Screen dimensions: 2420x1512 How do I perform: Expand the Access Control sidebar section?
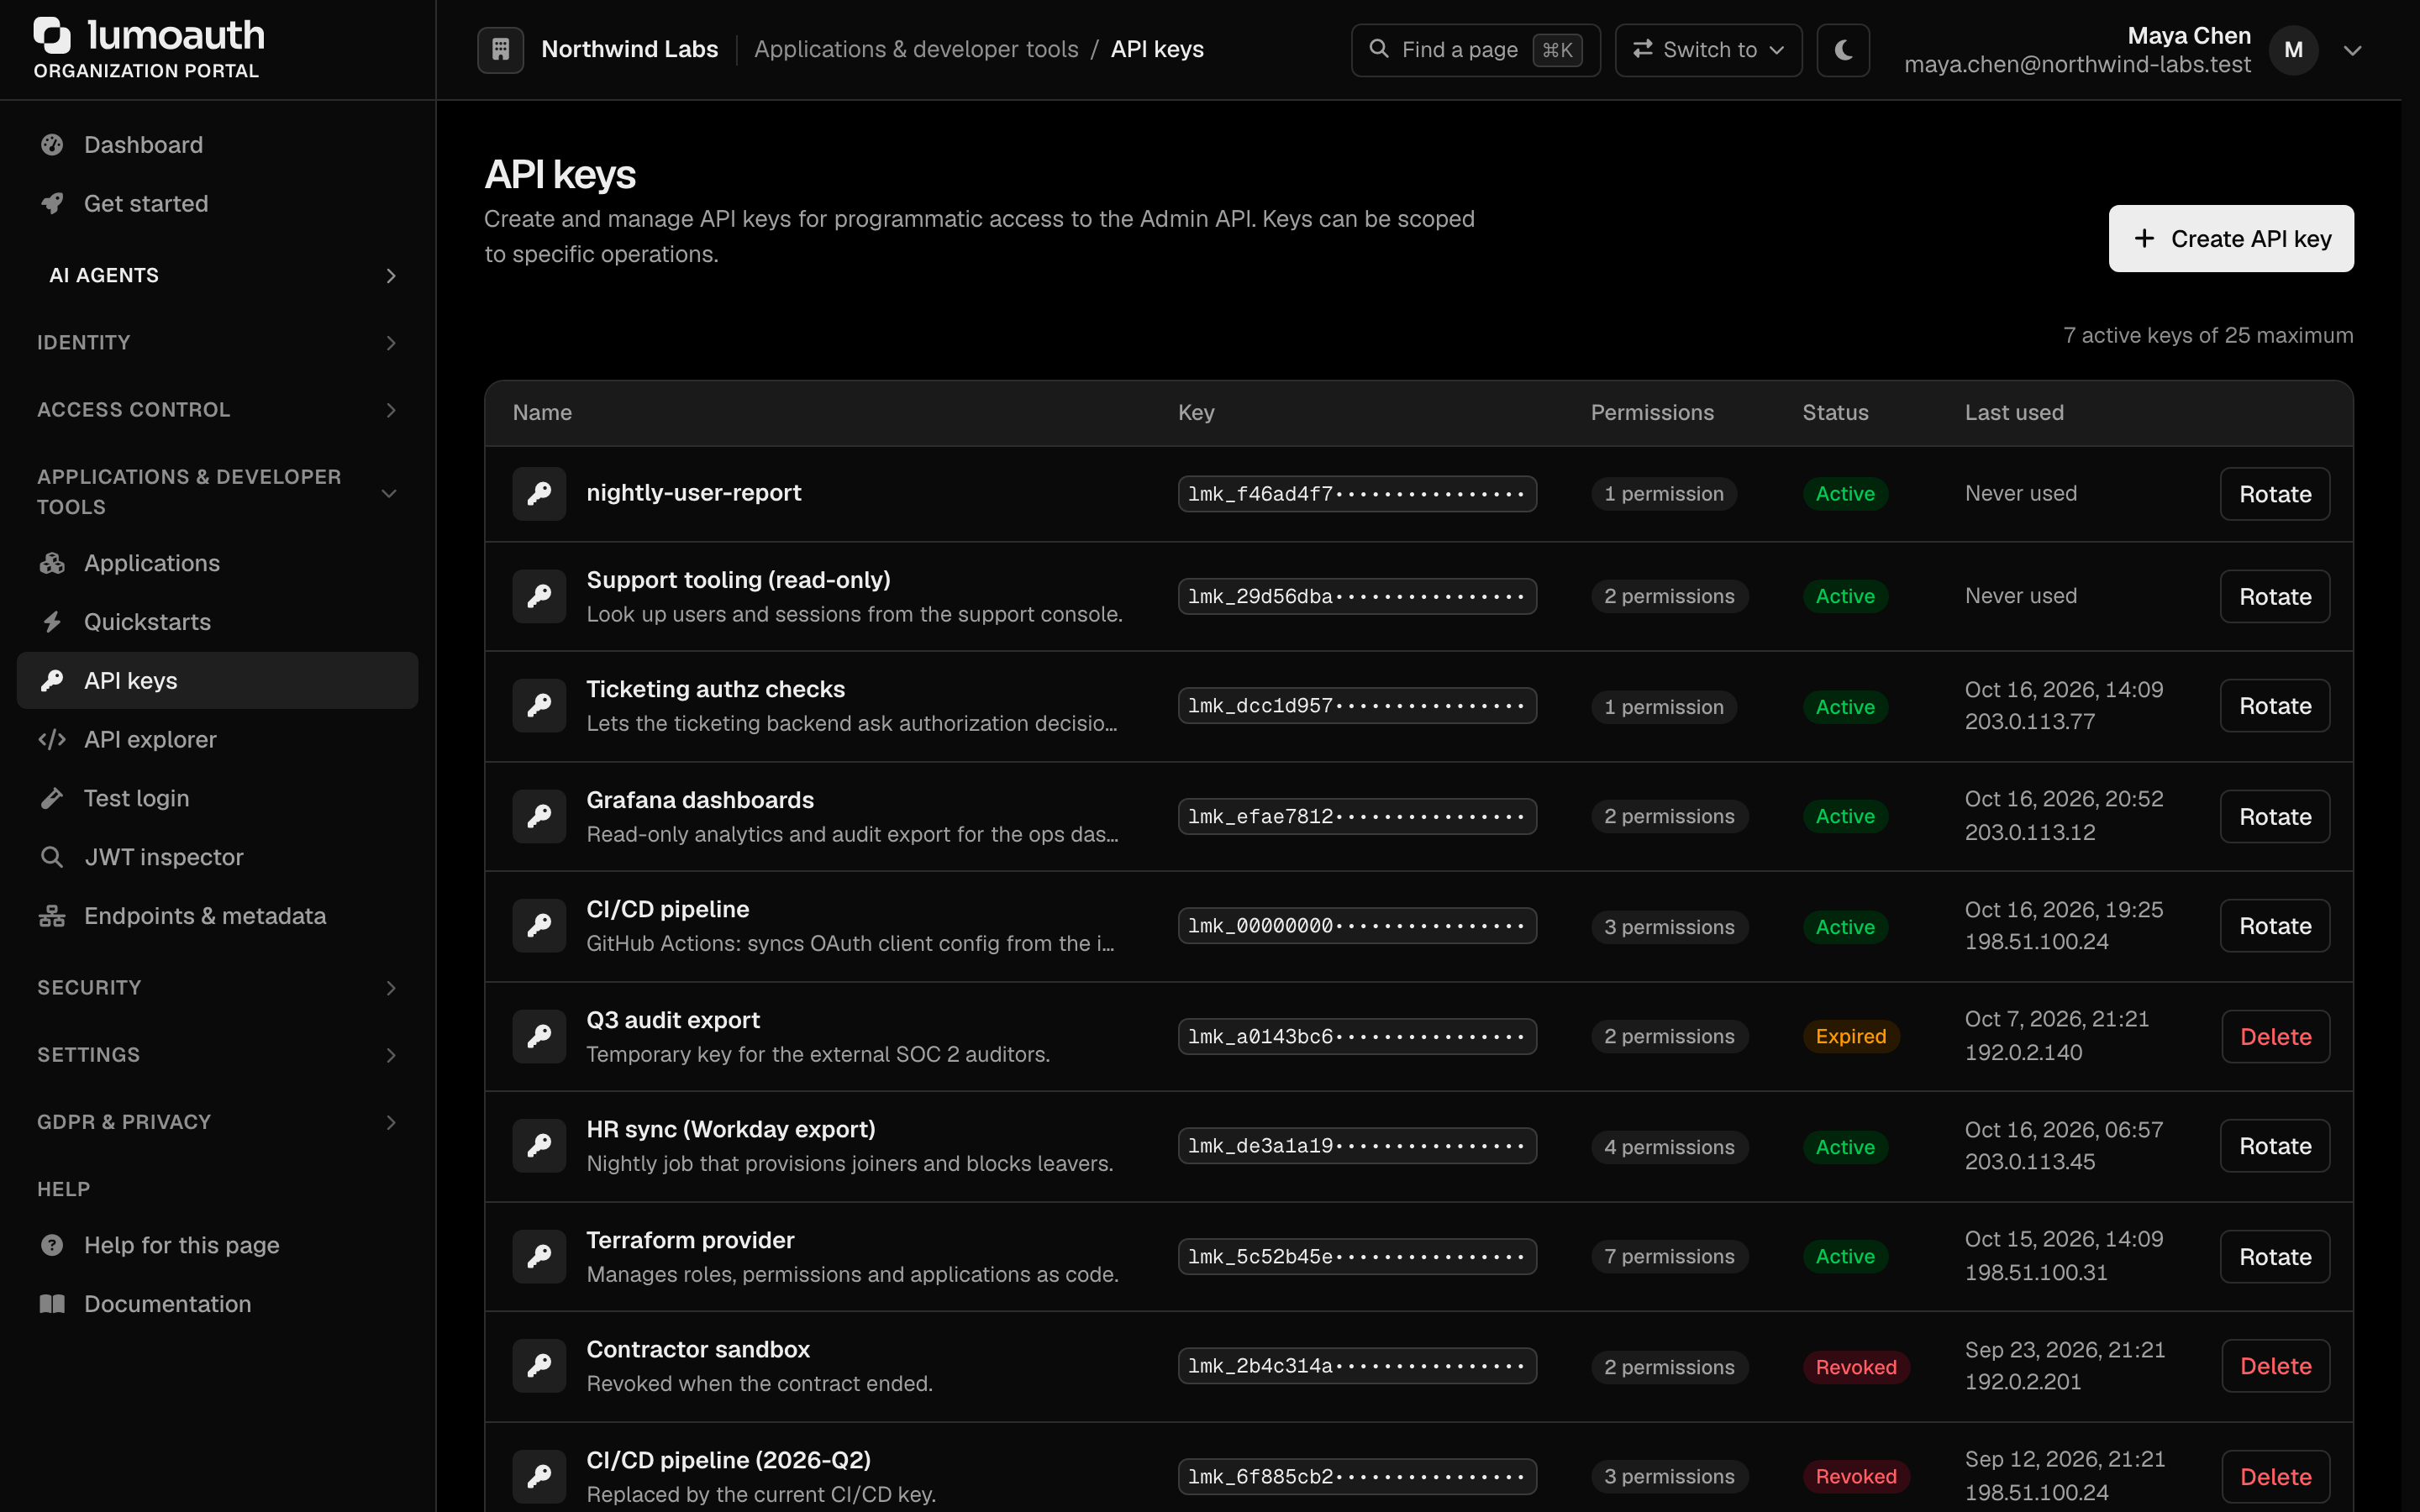(218, 410)
